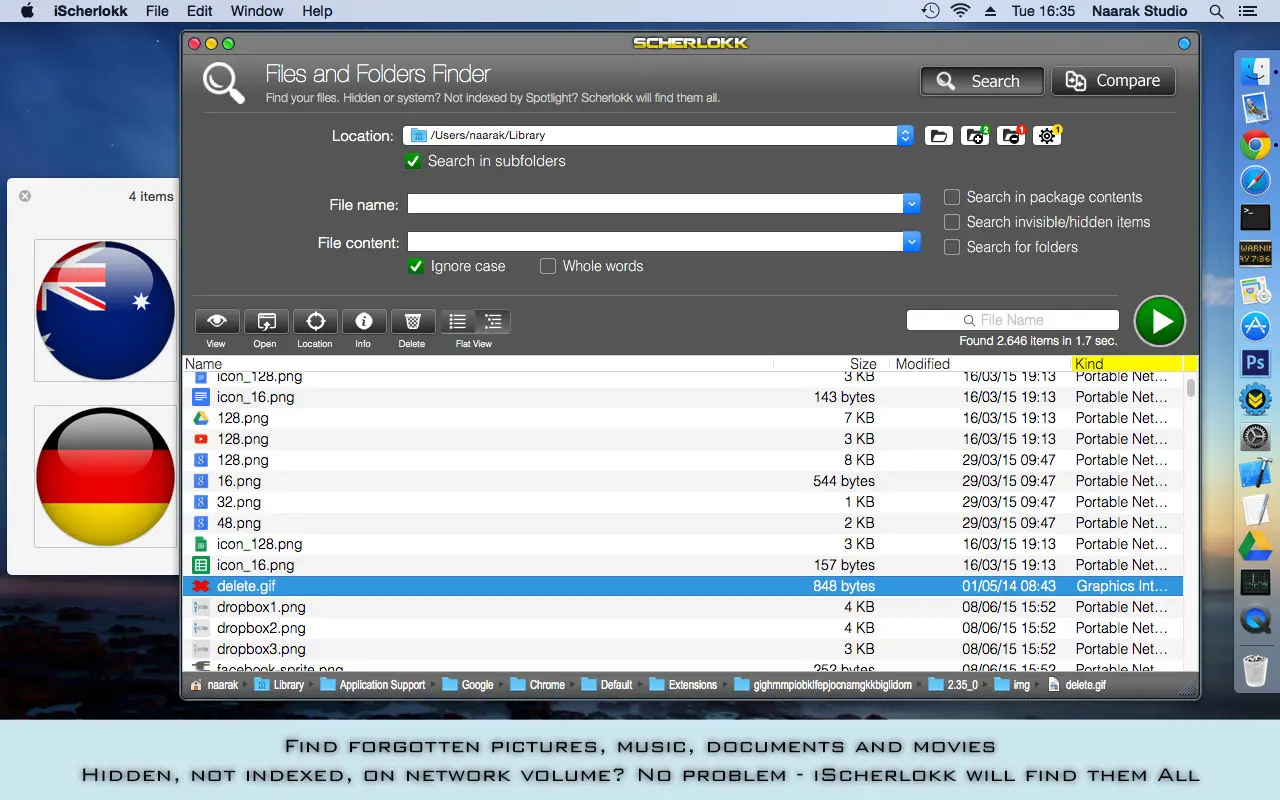Screen dimensions: 1280x800
Task: Click Application Support in path bar
Action: (372, 685)
